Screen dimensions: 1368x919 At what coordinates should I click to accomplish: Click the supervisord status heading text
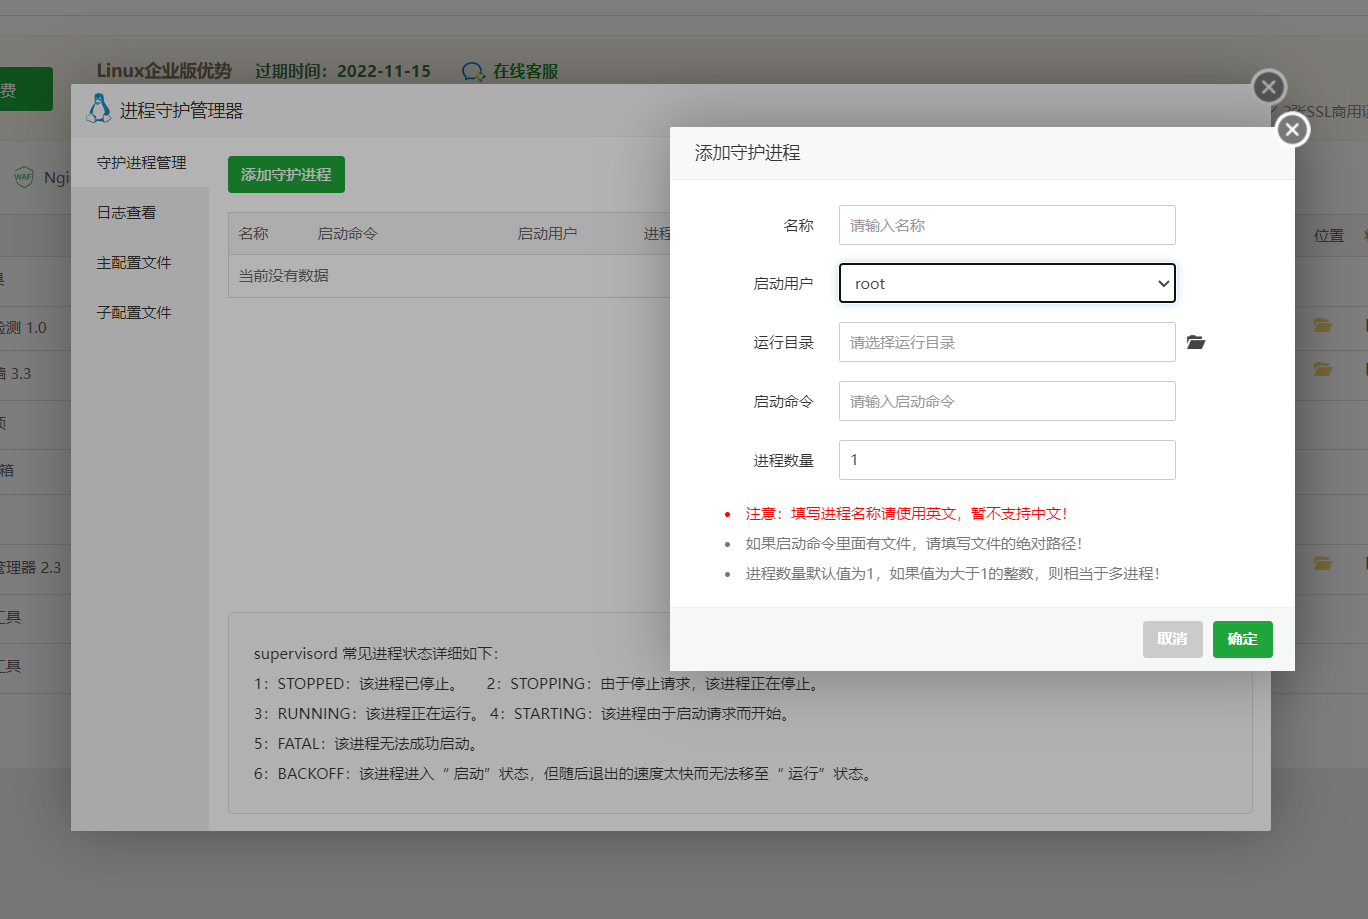[x=376, y=653]
